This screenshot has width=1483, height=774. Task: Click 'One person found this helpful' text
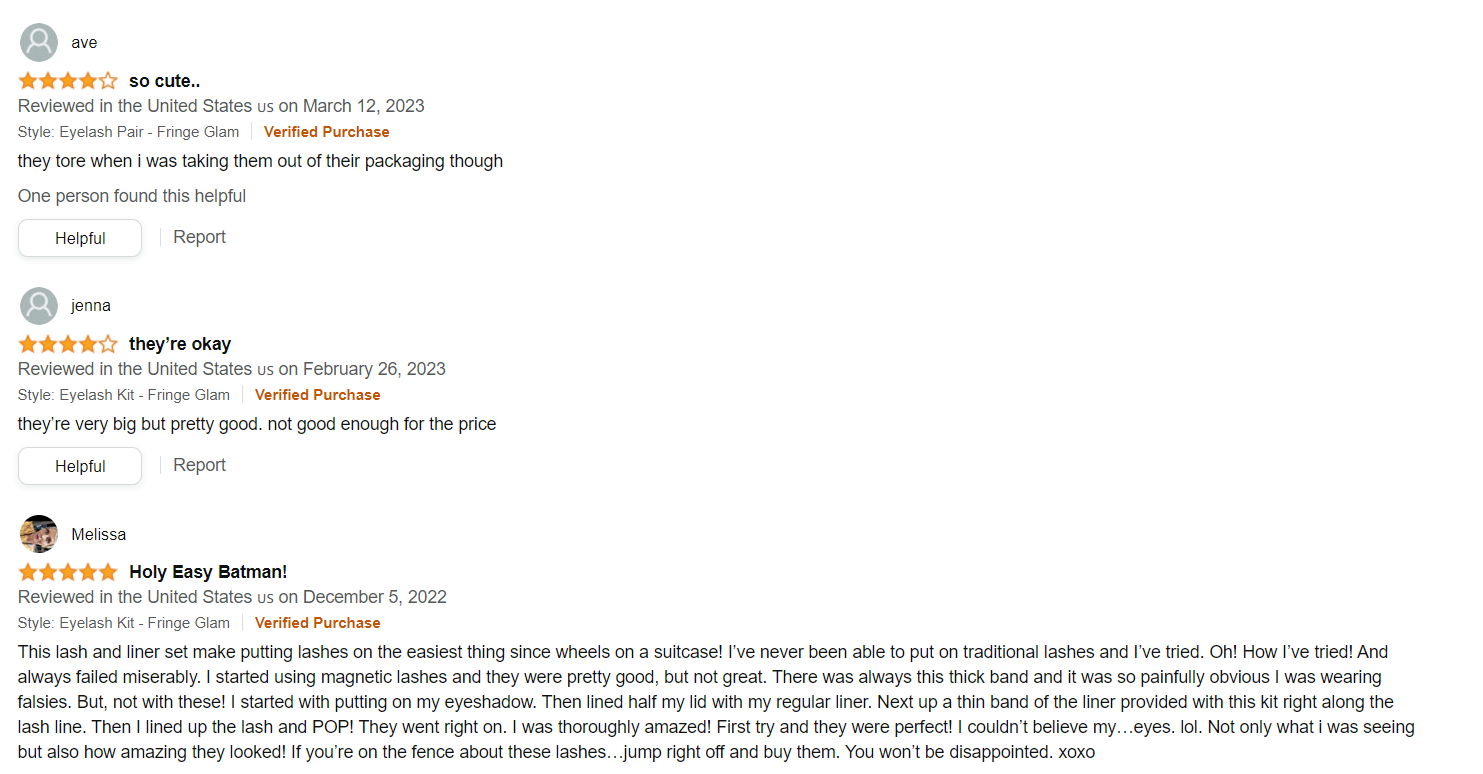point(132,196)
